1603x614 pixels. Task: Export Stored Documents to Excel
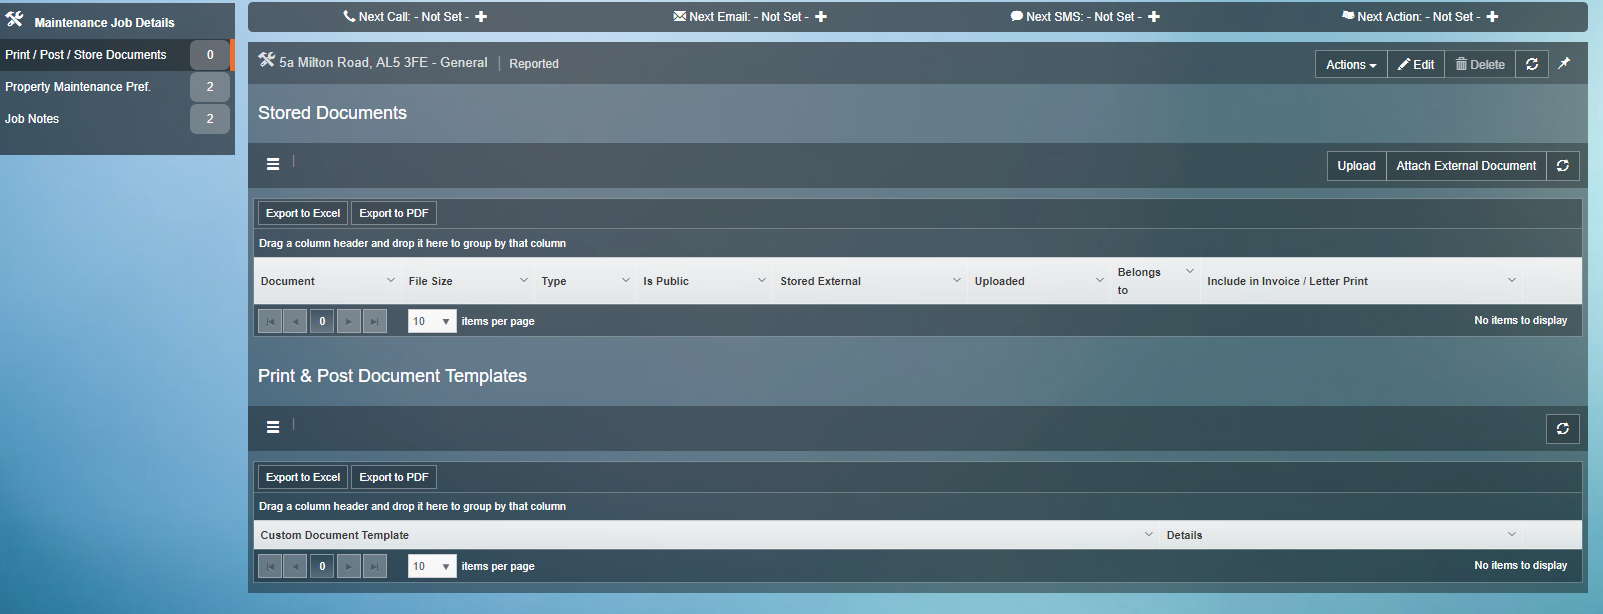point(303,214)
